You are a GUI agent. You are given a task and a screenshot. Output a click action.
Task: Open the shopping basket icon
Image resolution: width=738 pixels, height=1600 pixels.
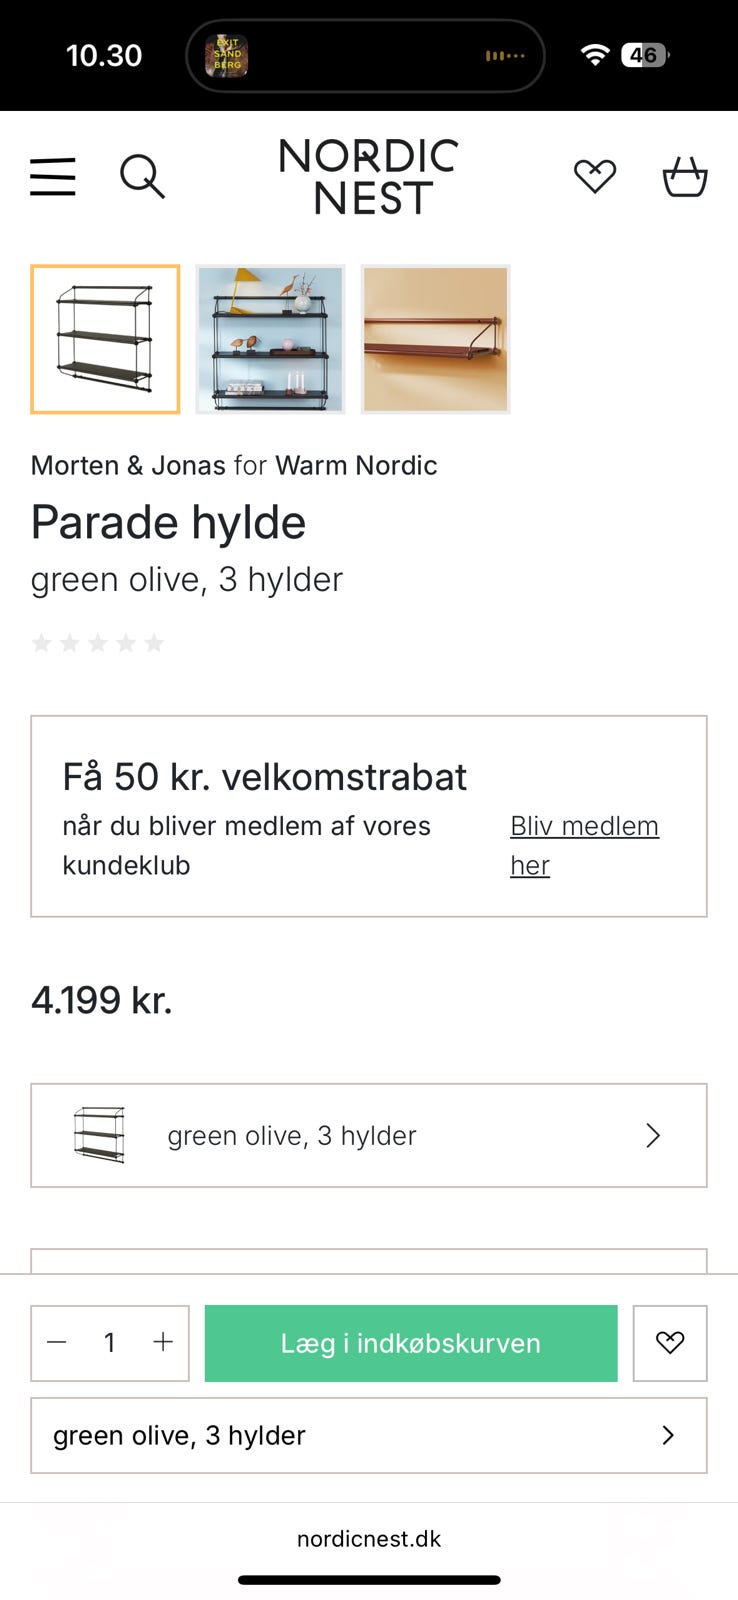pos(685,177)
